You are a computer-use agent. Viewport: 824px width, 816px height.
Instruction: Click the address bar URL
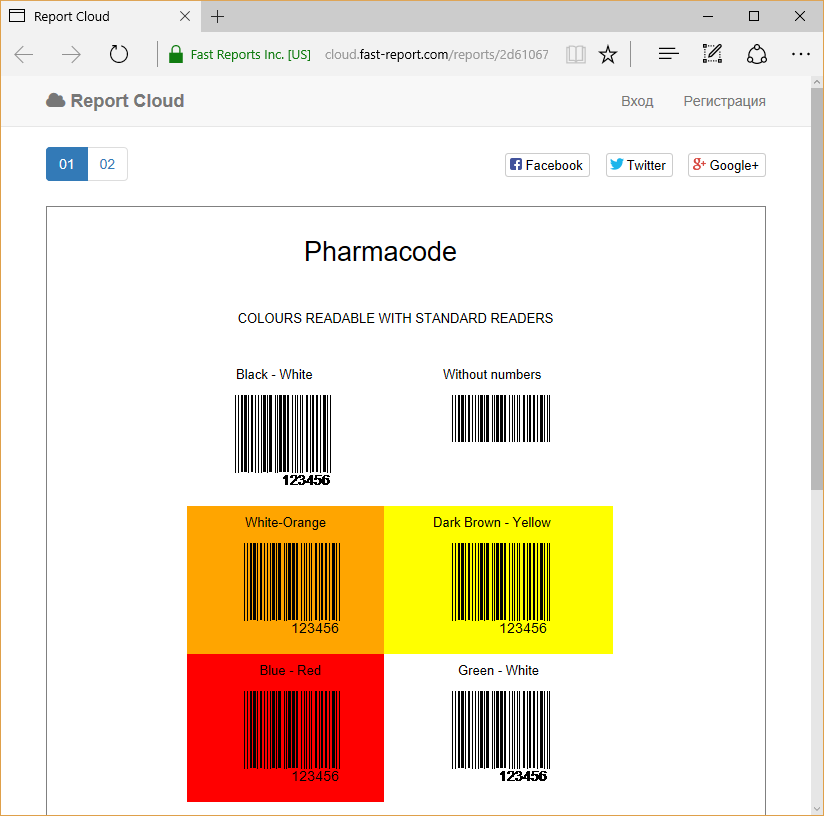[436, 55]
